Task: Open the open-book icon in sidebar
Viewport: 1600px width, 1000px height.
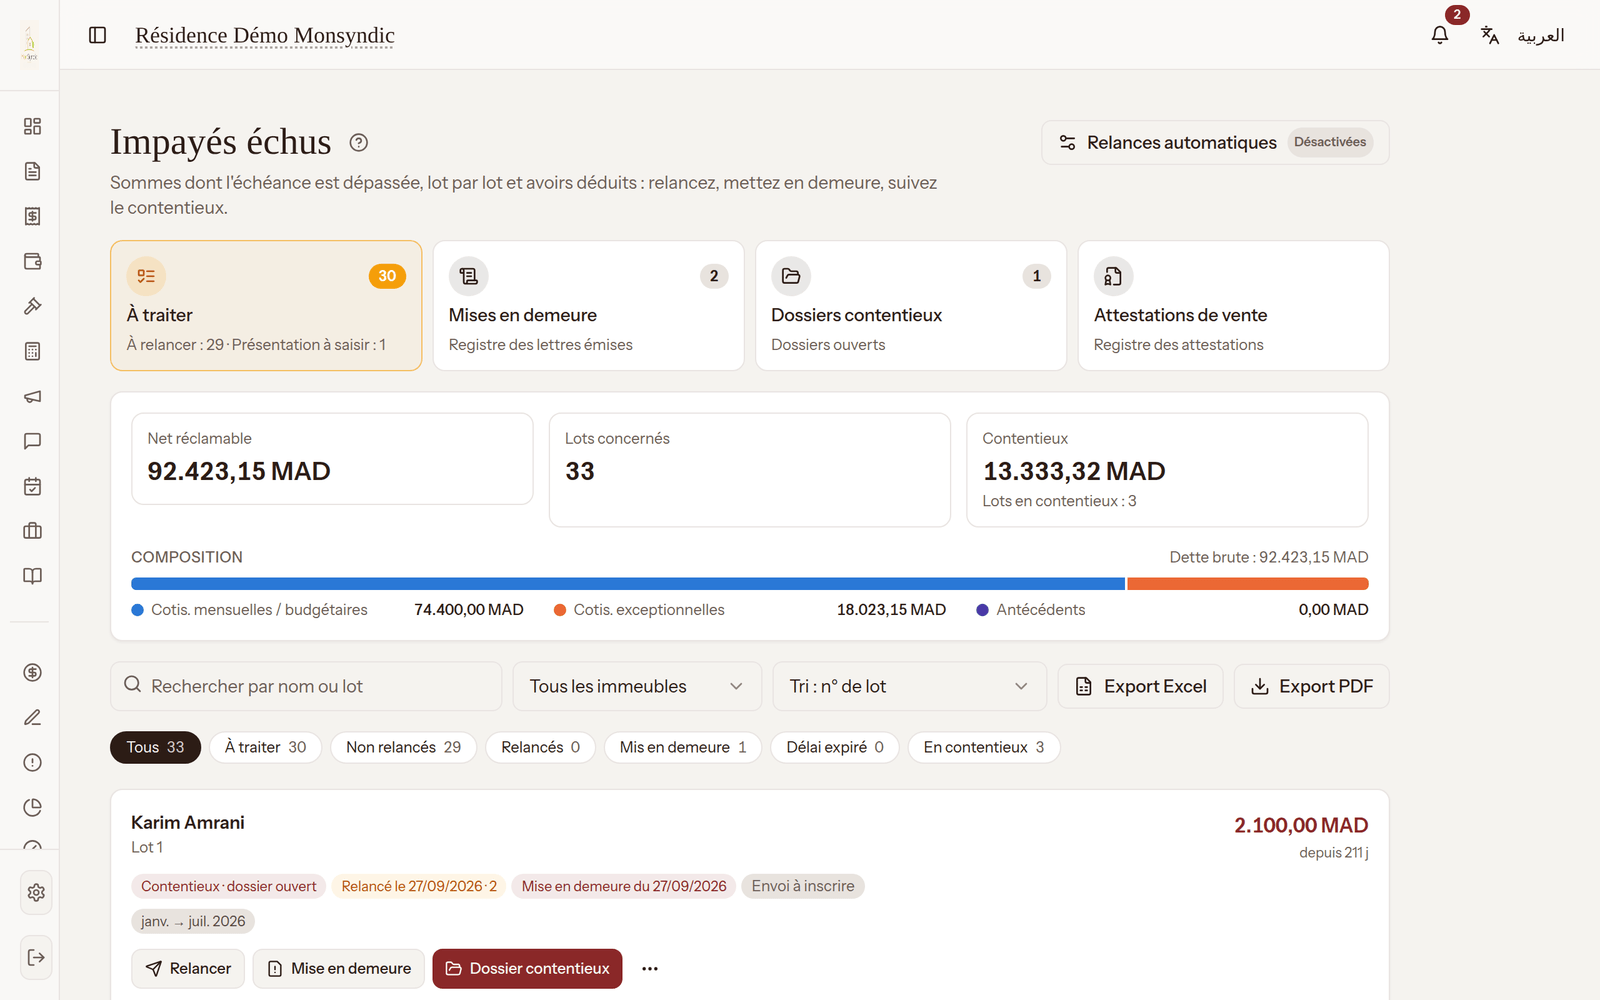Action: click(32, 576)
